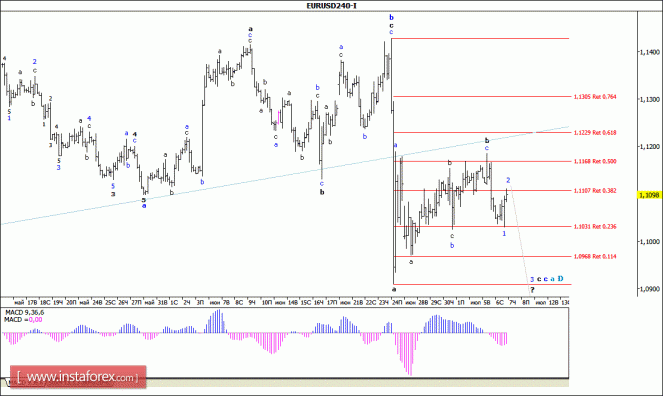Select the 1,1229 Ret 0,618 Fibonacci label
The height and width of the screenshot is (396, 663).
pyautogui.click(x=595, y=133)
